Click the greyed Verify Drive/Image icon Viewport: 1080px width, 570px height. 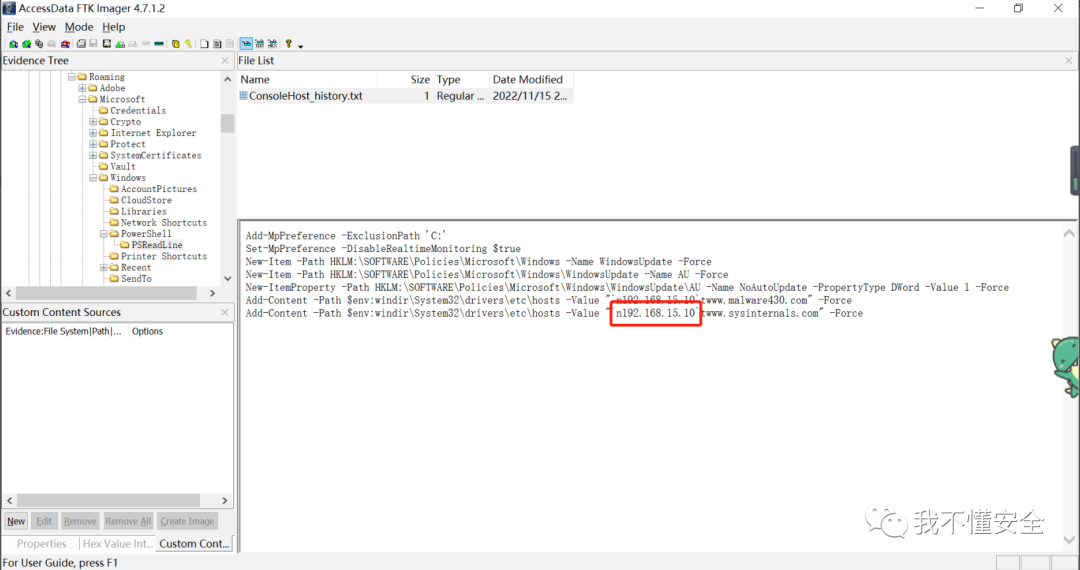[146, 44]
